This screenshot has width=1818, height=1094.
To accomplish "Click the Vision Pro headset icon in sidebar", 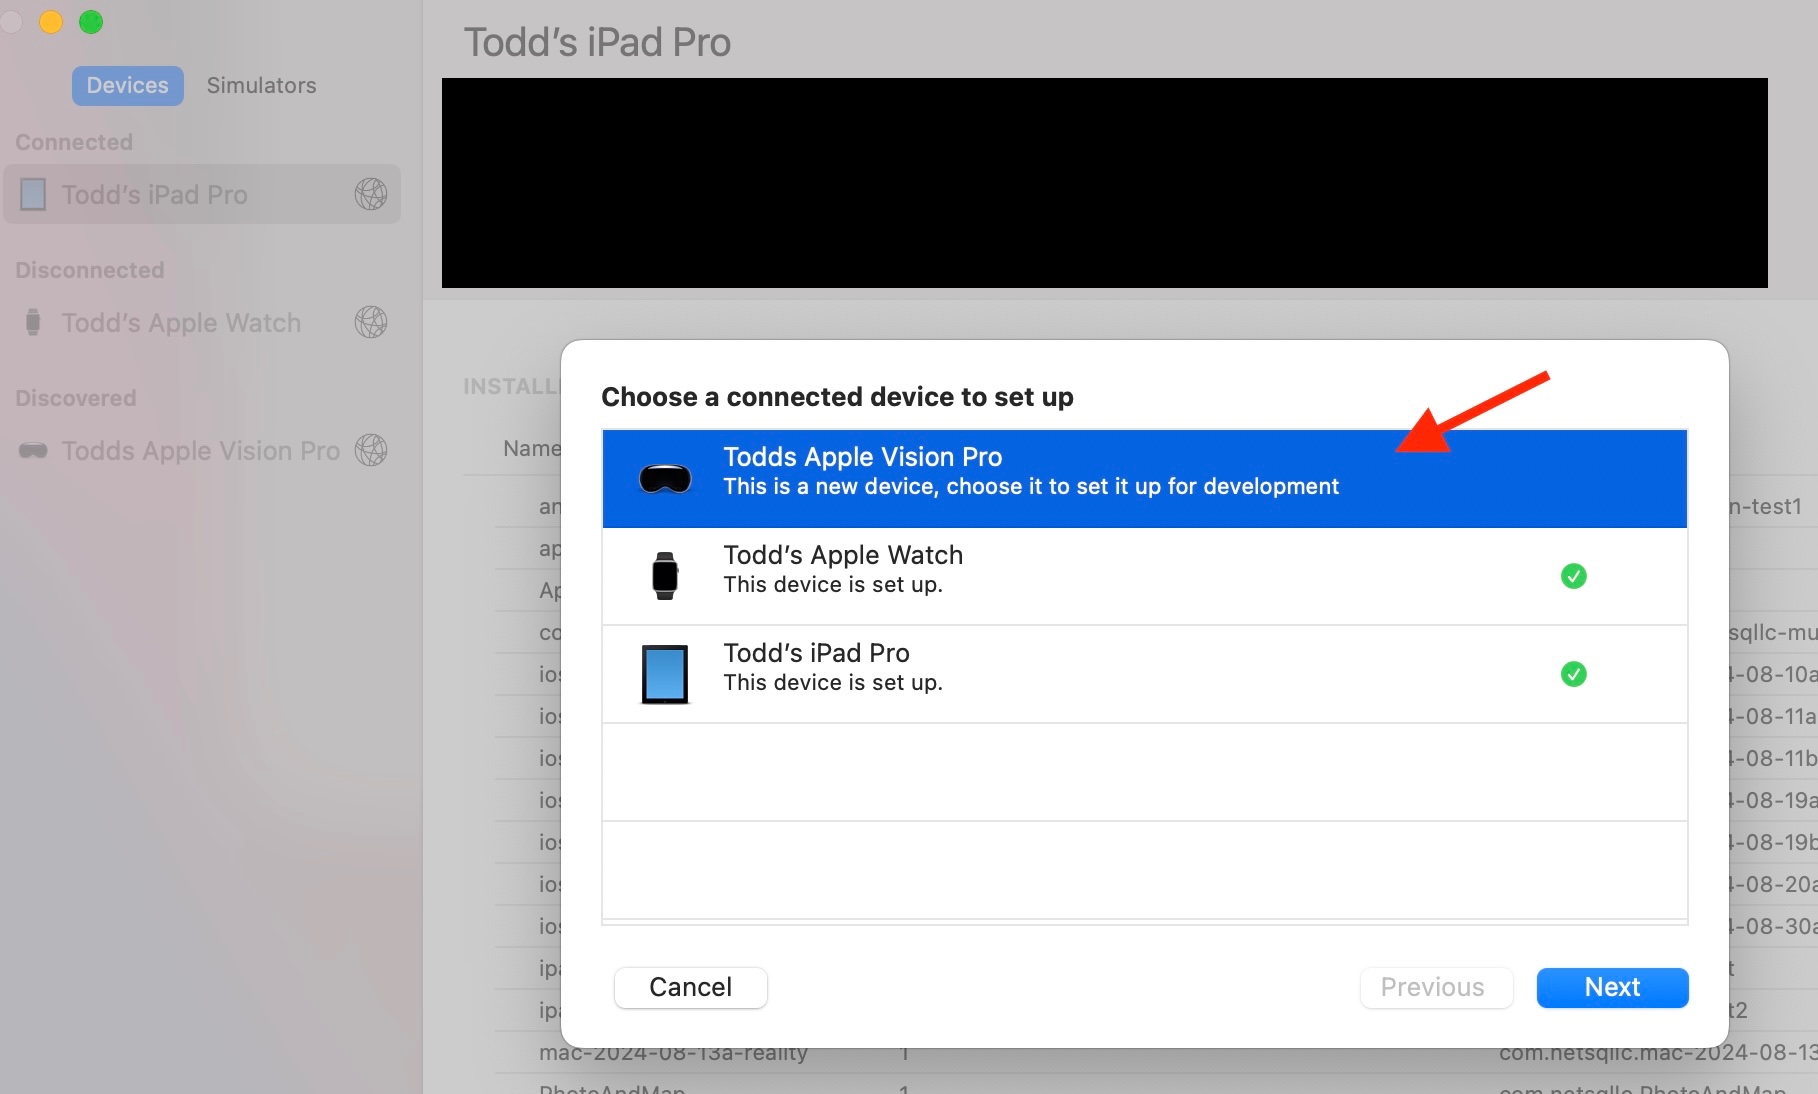I will pos(33,450).
